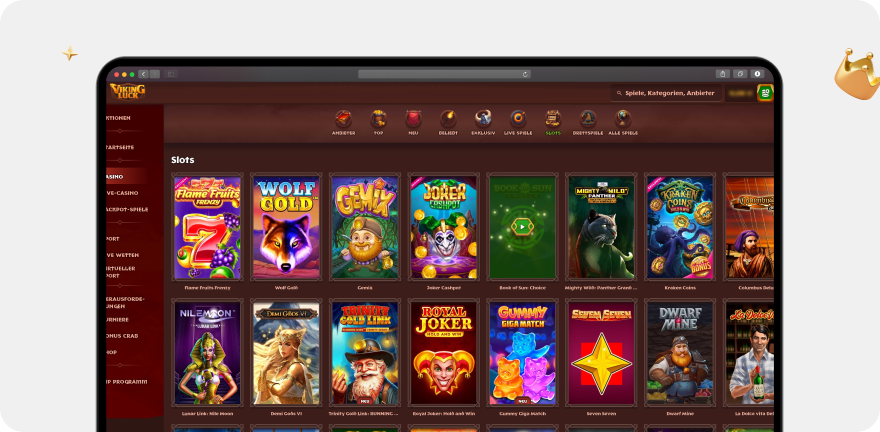This screenshot has height=432, width=880.
Task: Open VIP Programm in the sidebar
Action: 127,382
